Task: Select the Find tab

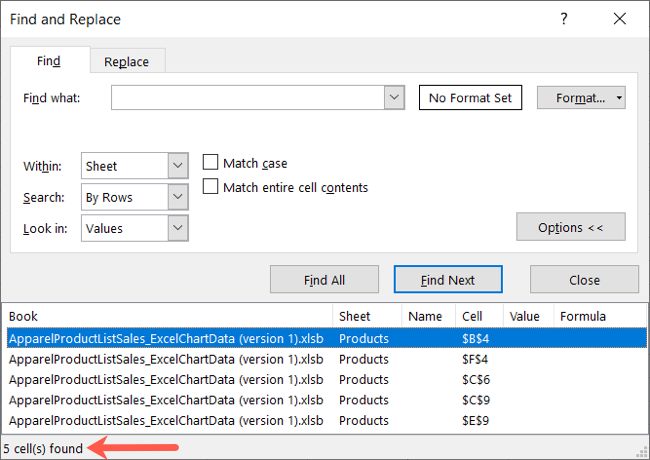Action: coord(49,62)
